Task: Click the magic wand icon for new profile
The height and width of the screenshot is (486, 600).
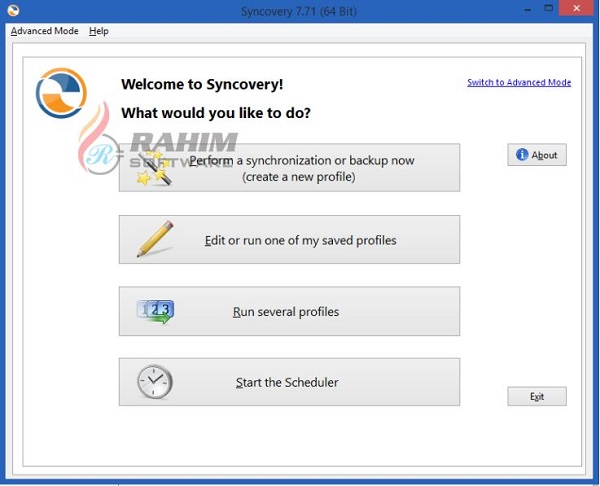Action: [154, 168]
